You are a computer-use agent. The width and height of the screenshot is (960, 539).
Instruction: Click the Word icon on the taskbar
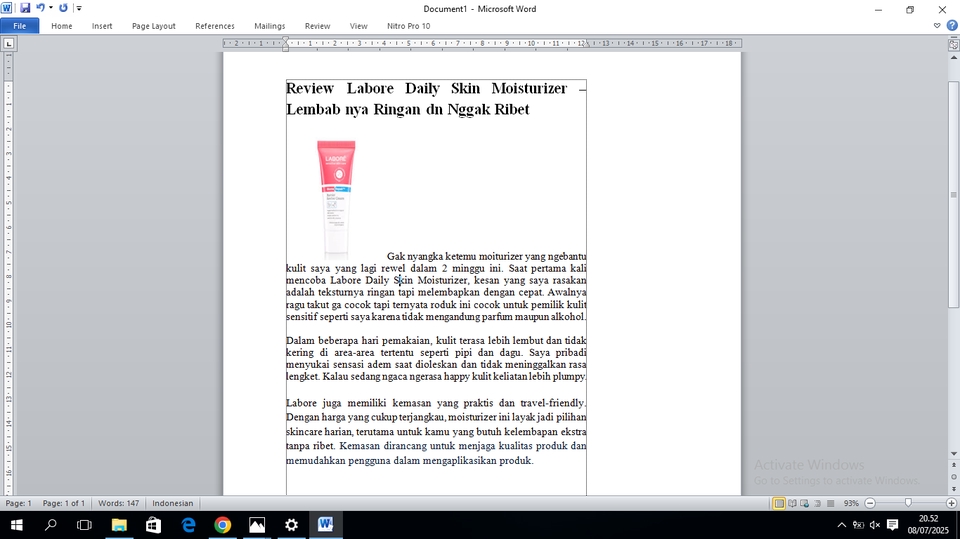pyautogui.click(x=326, y=525)
